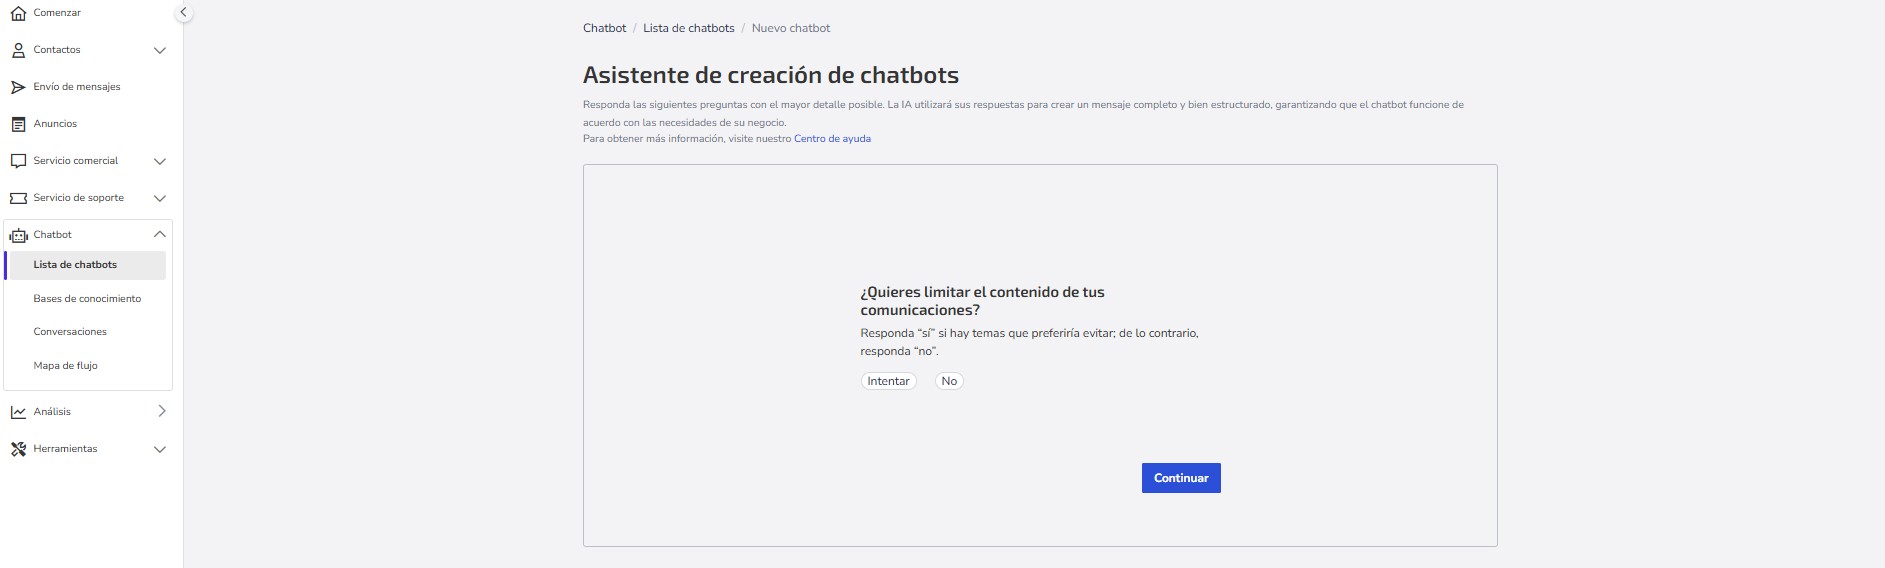This screenshot has height=568, width=1885.
Task: Click the Servicio de soporte ticket icon
Action: (x=18, y=198)
